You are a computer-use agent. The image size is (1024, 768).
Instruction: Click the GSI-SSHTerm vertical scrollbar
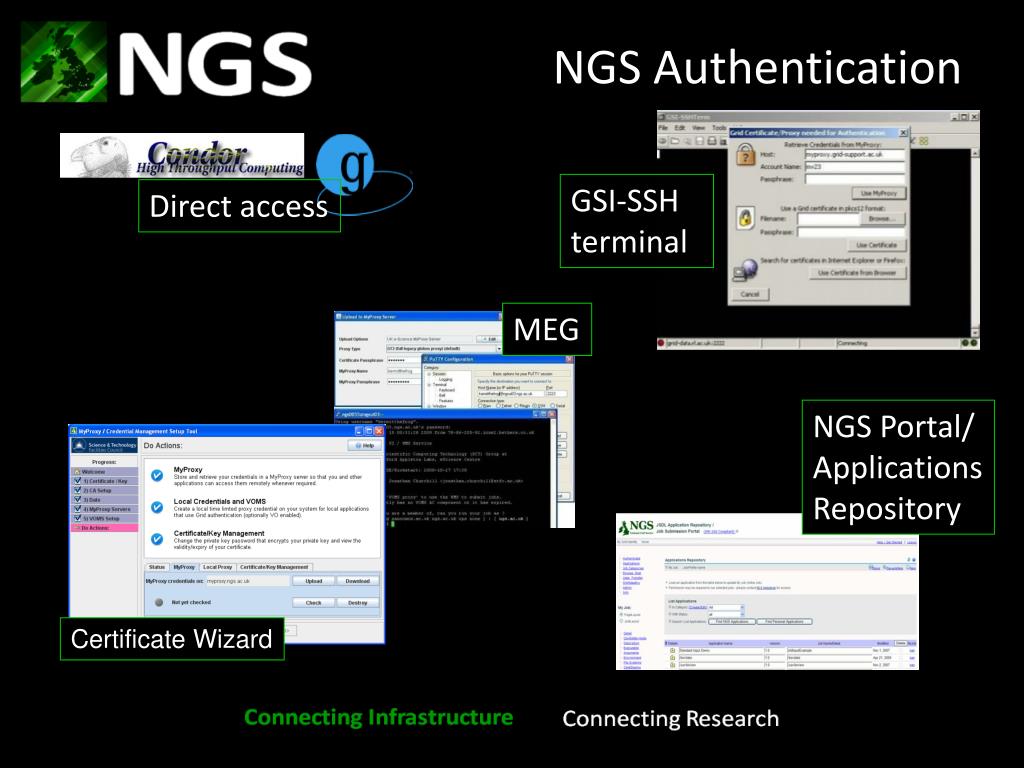click(x=975, y=243)
